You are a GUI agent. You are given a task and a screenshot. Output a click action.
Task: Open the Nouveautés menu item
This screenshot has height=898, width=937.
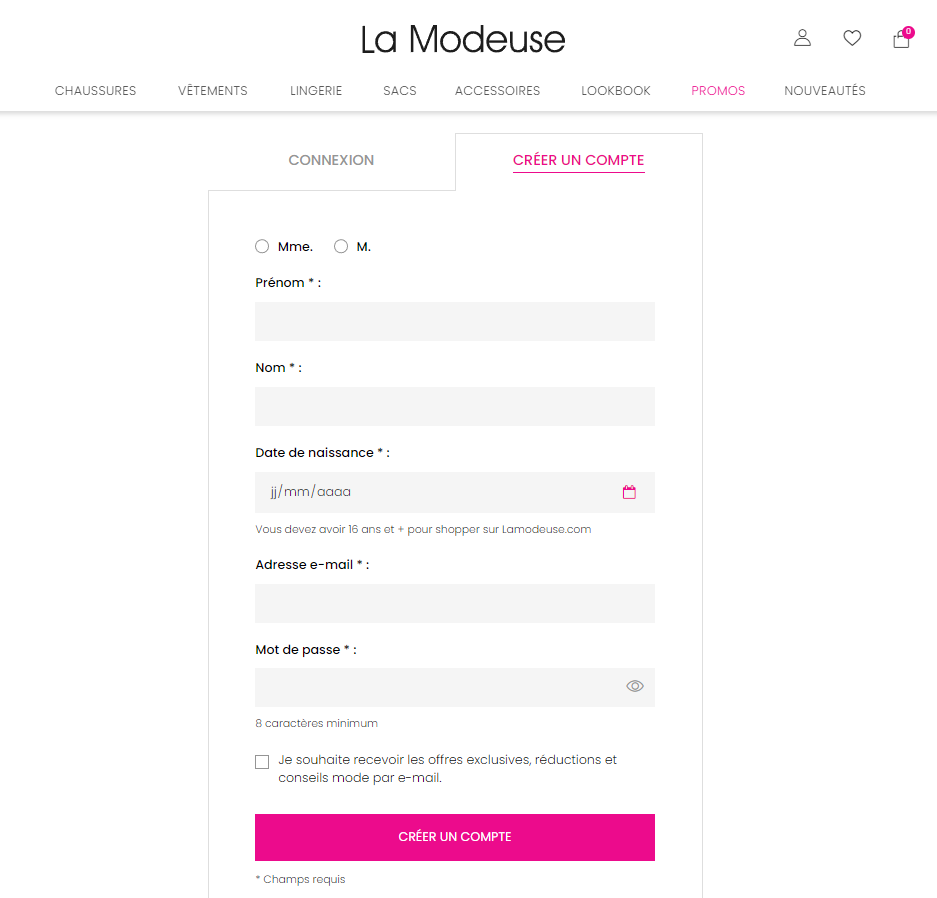pos(825,91)
